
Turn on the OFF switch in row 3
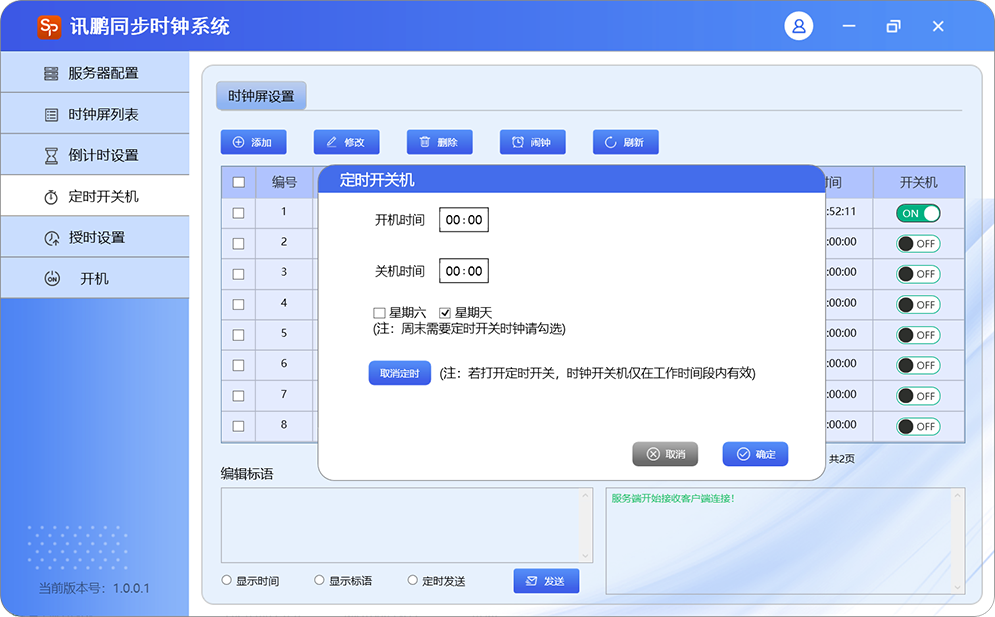(x=918, y=274)
